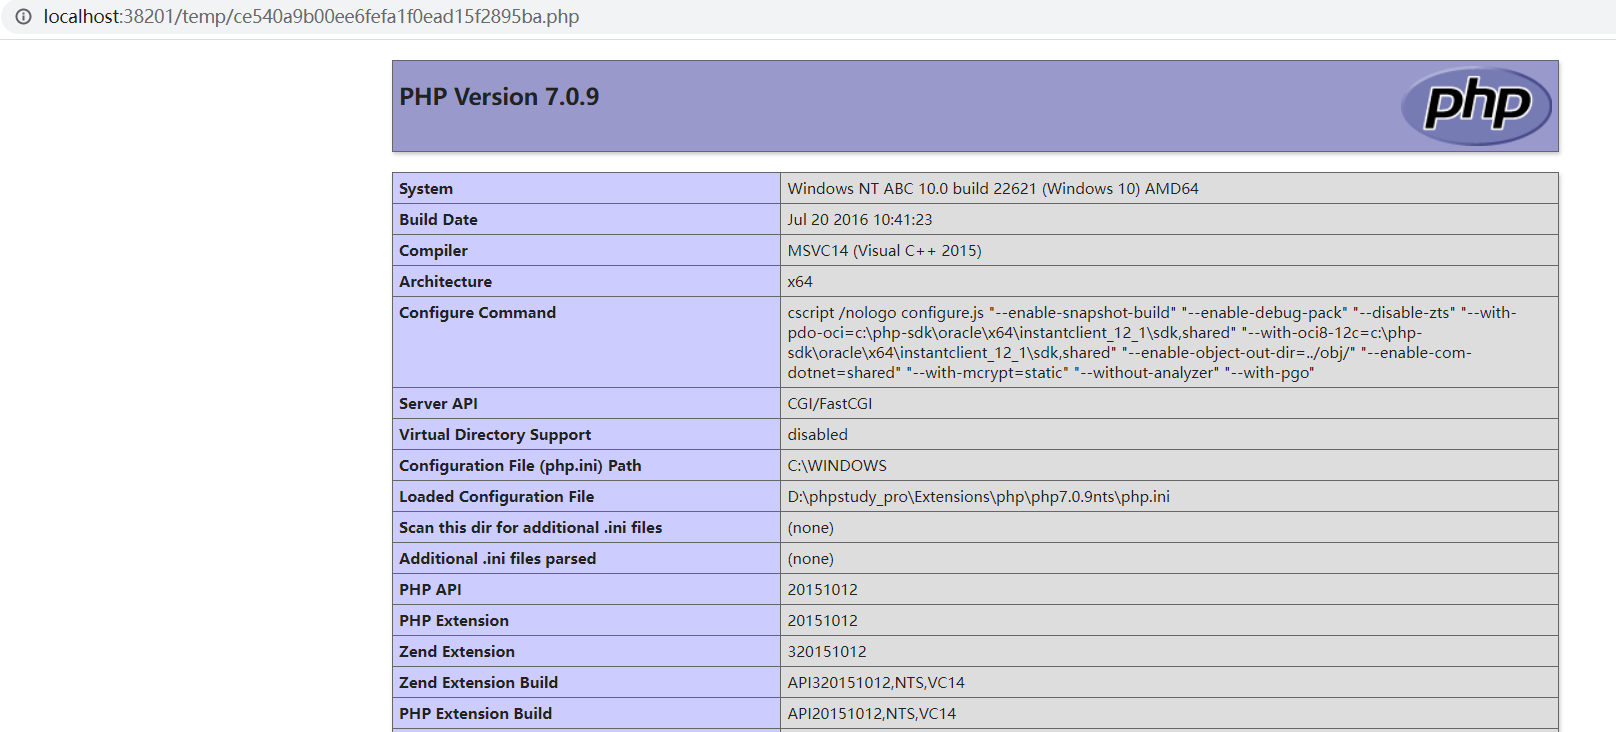
Task: Click the MSVC14 (Visual C++ 2015) value
Action: coord(885,251)
